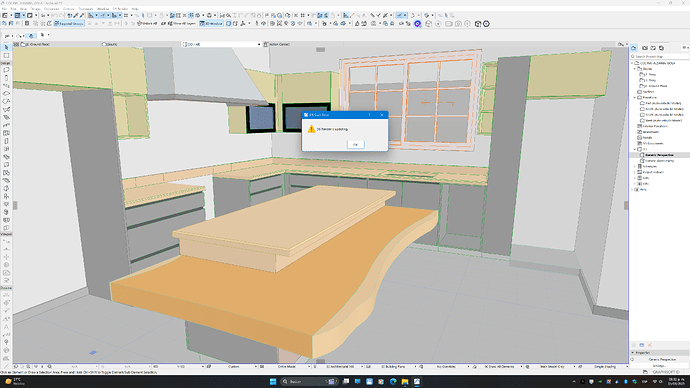Open the View Map icon in Navigator

coord(645,48)
